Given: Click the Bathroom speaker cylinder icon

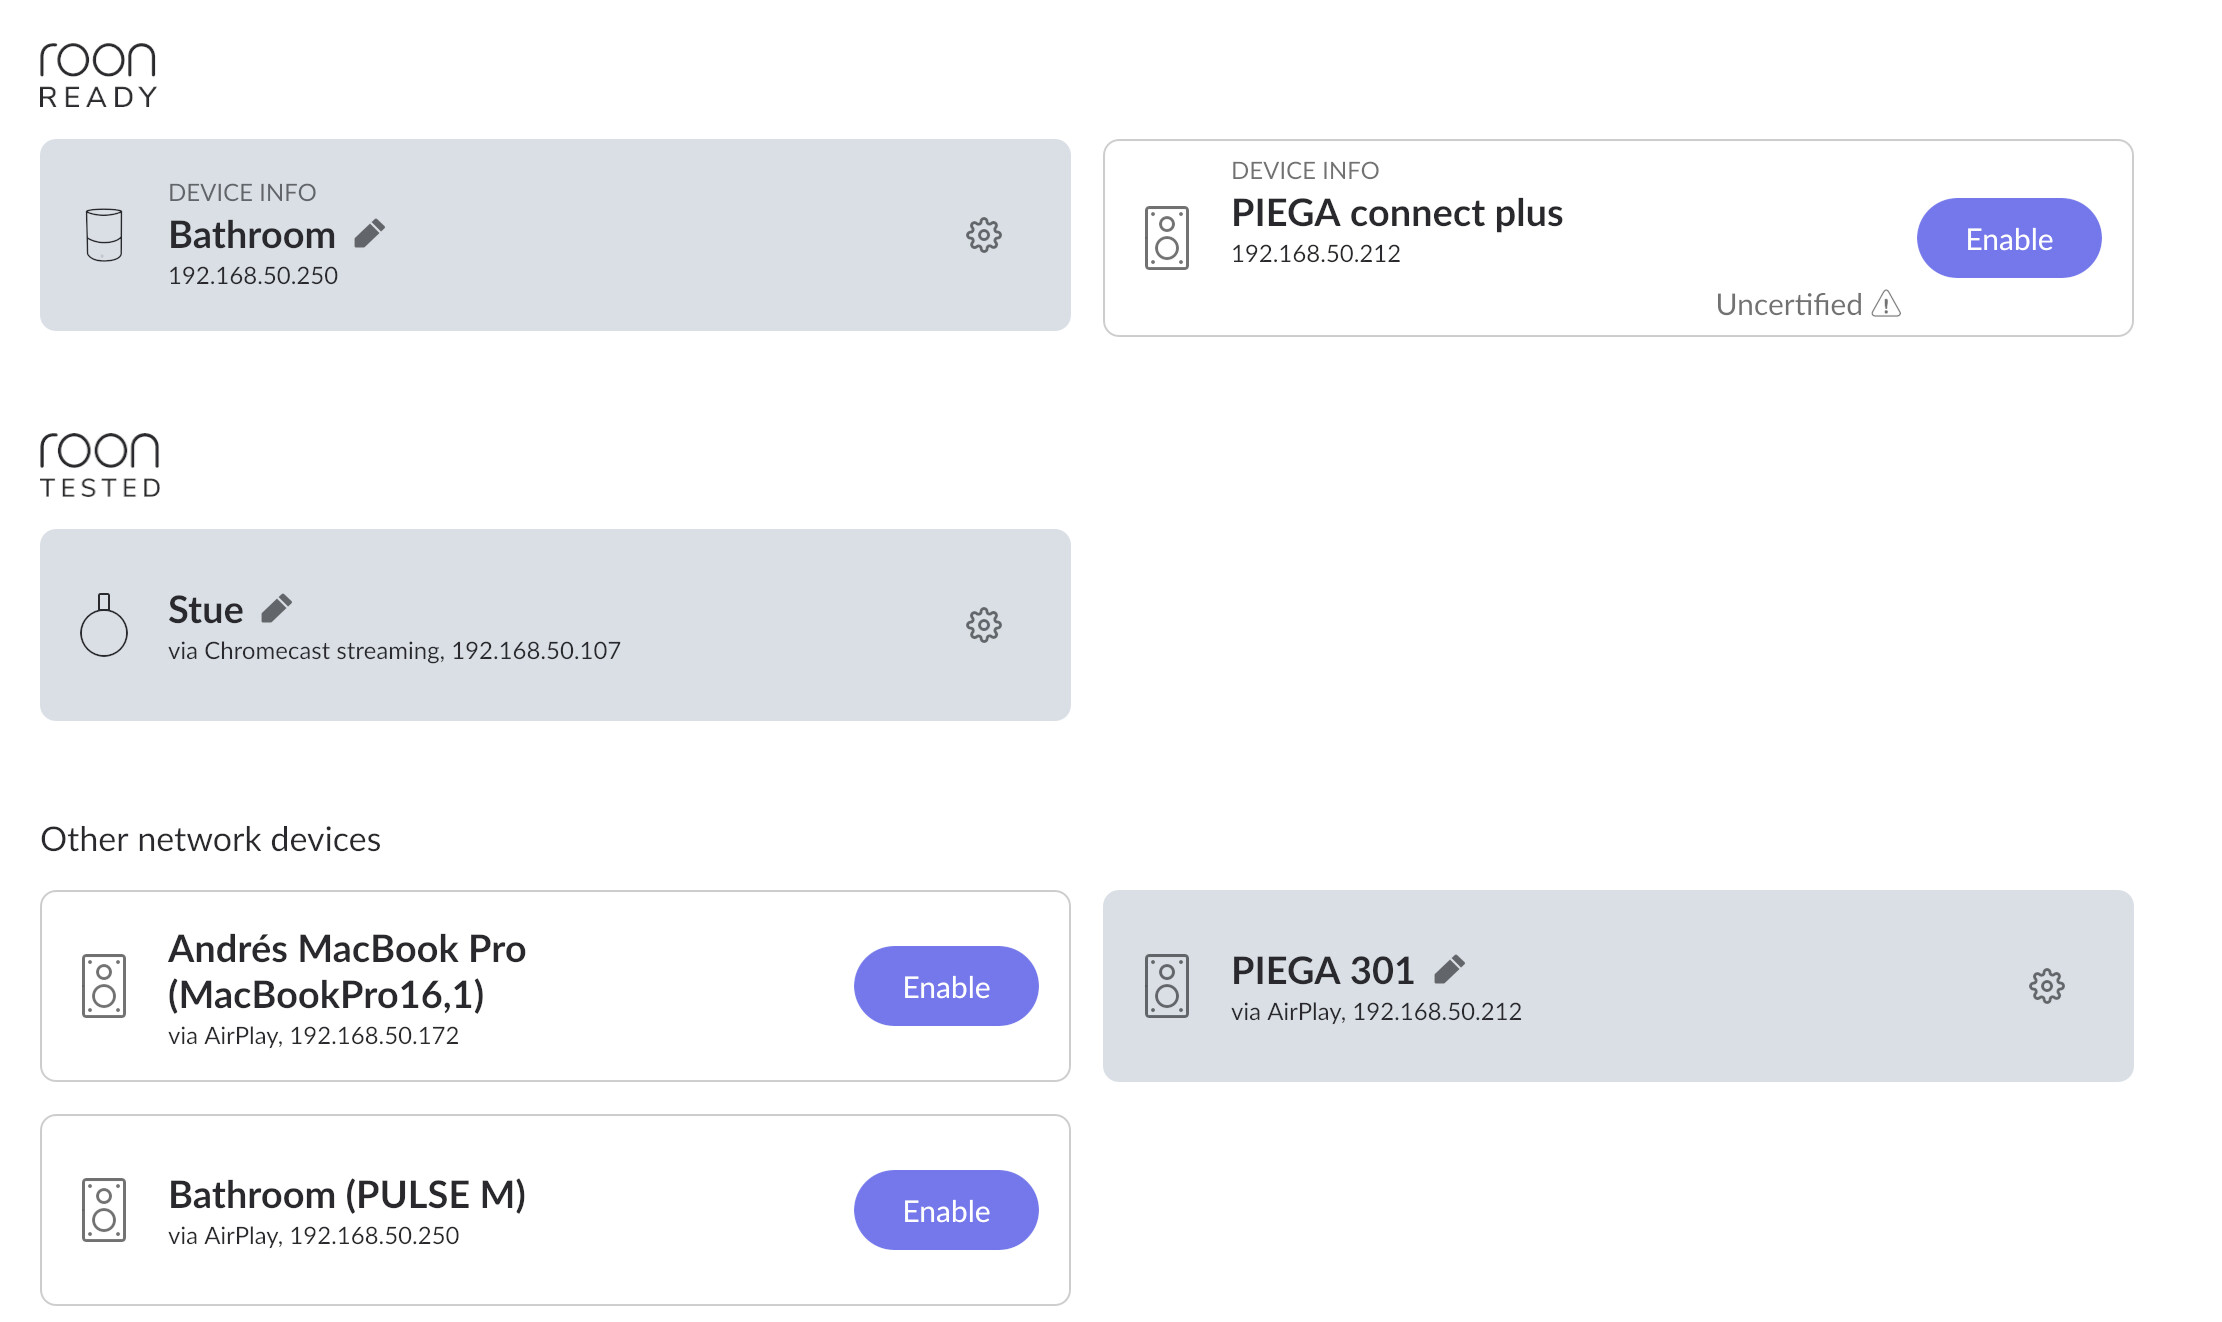Looking at the screenshot, I should coord(104,235).
